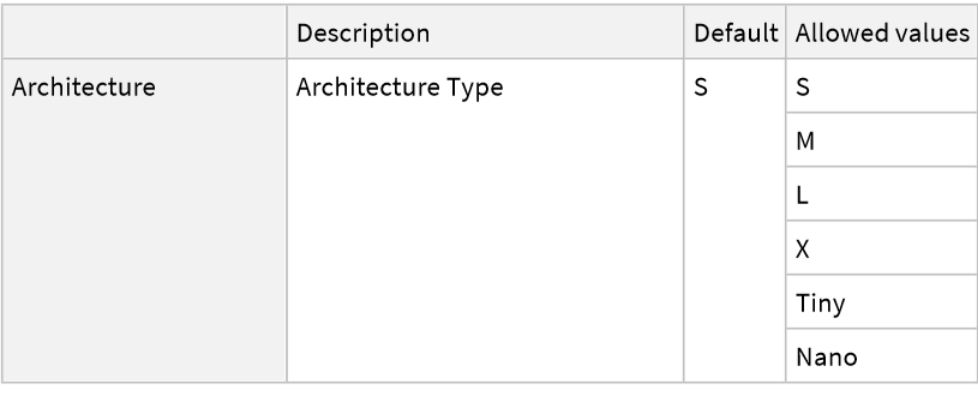Click blank area below the Architecture label
978x416 pixels.
coord(144,250)
